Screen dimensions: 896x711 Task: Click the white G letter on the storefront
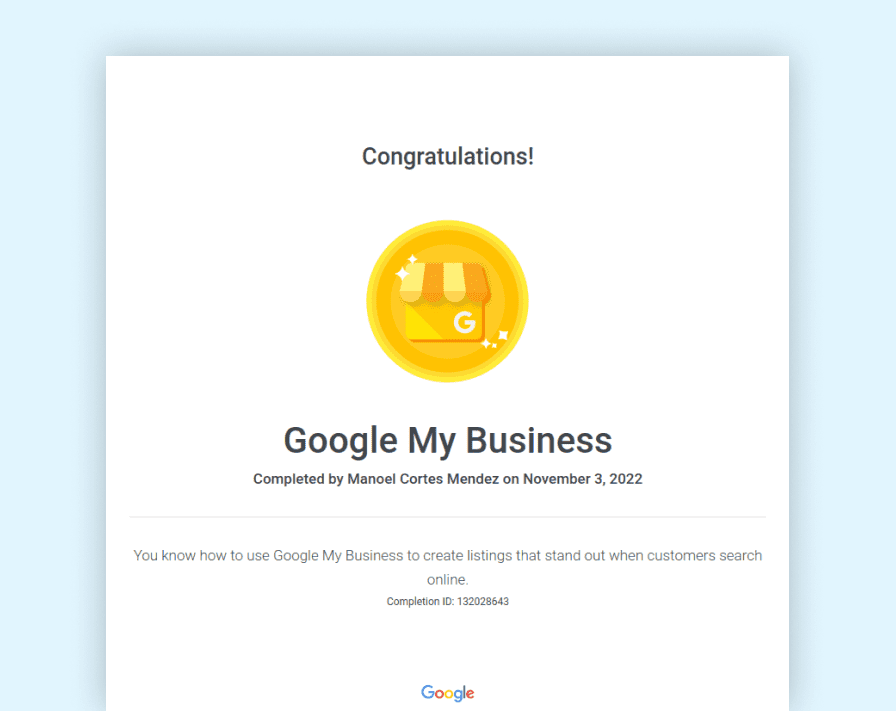coord(464,322)
